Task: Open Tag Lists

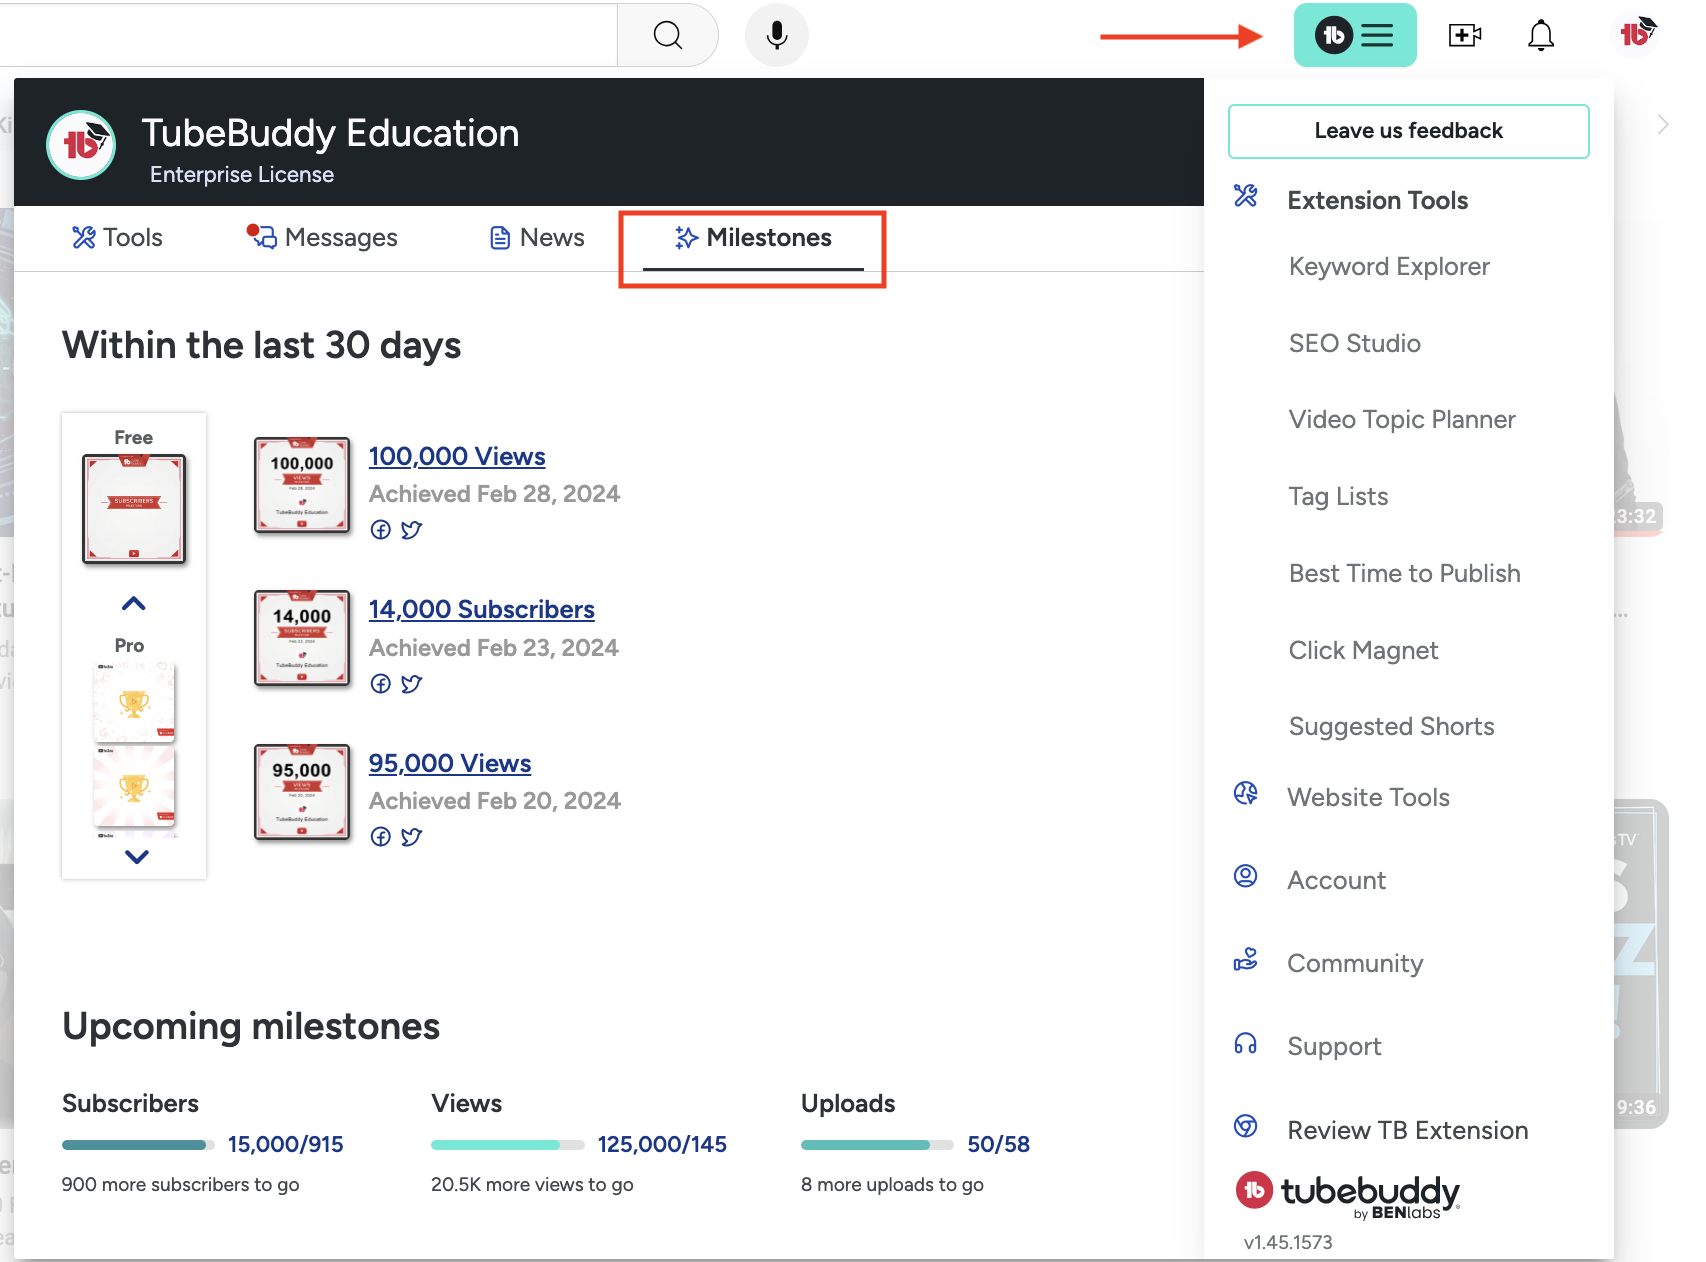Action: [x=1338, y=497]
